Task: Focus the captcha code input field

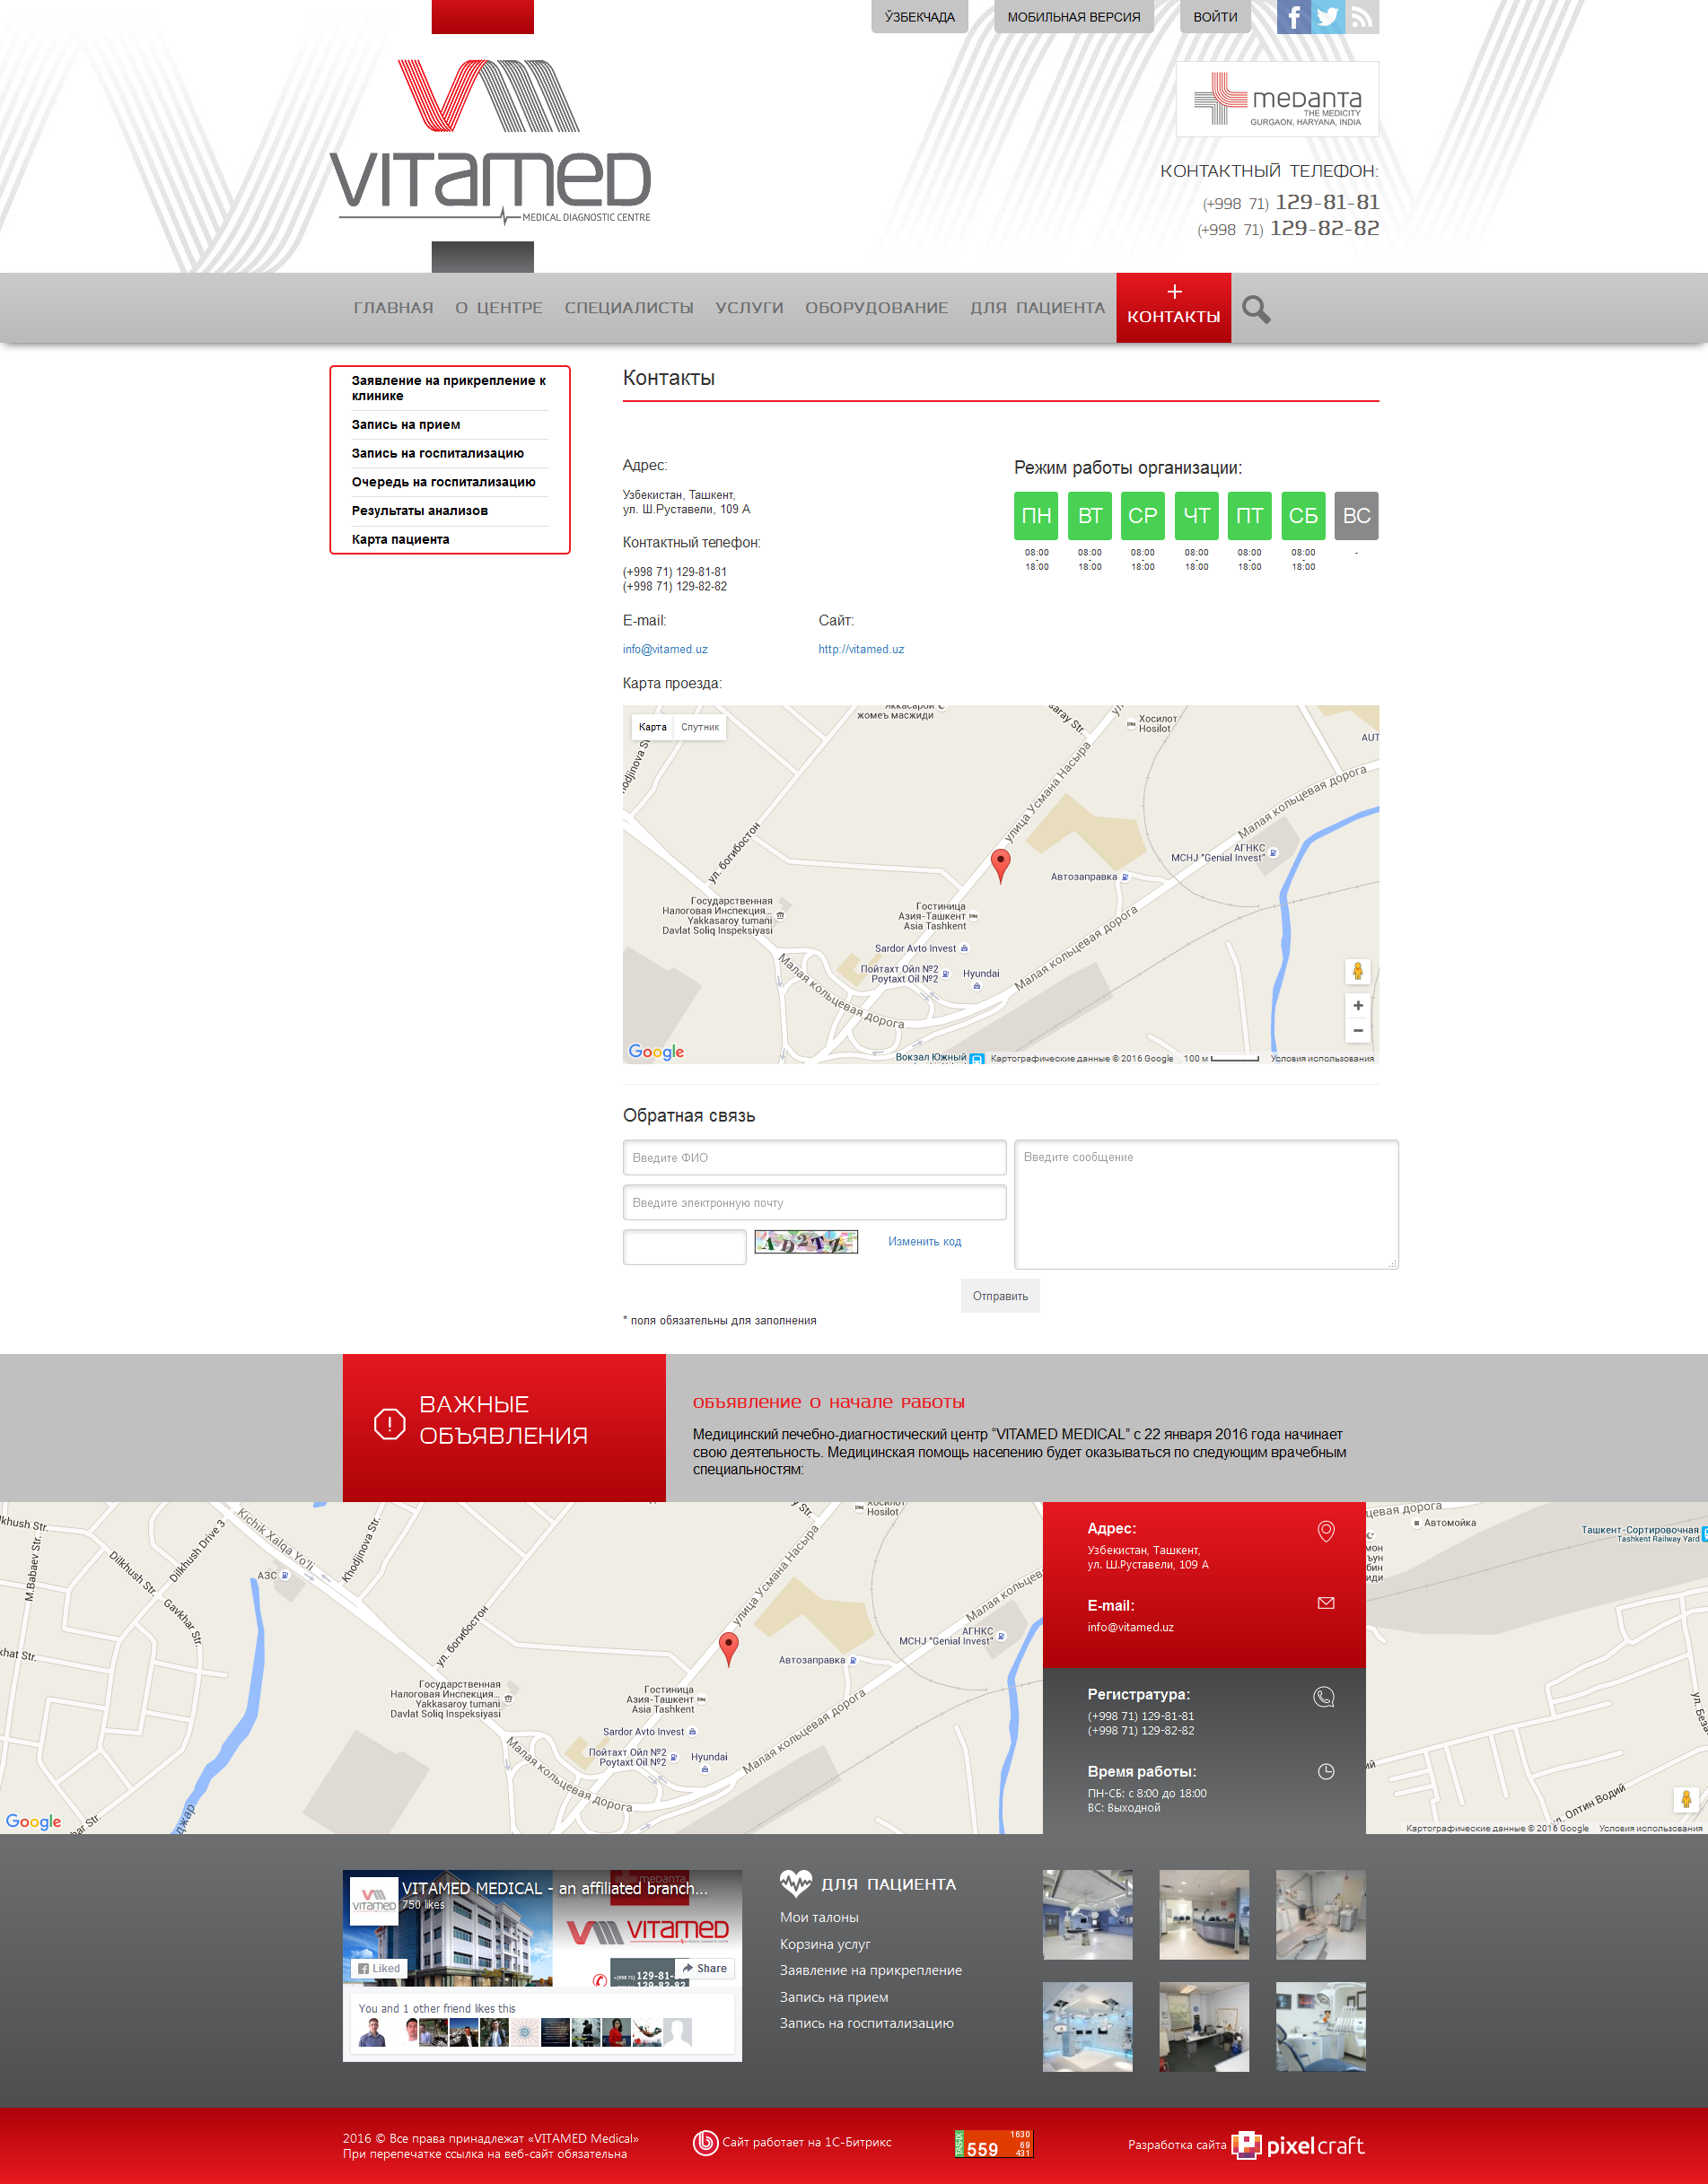Action: [x=684, y=1247]
